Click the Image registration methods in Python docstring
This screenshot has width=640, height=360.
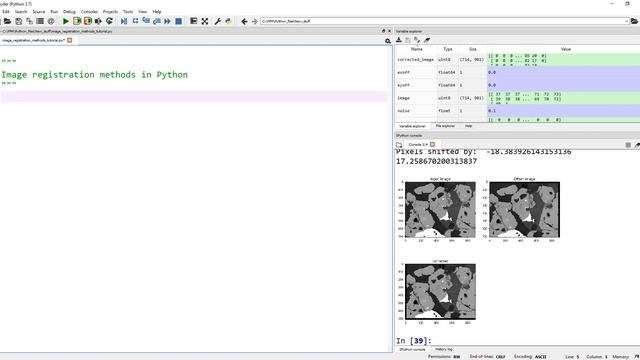(x=94, y=75)
